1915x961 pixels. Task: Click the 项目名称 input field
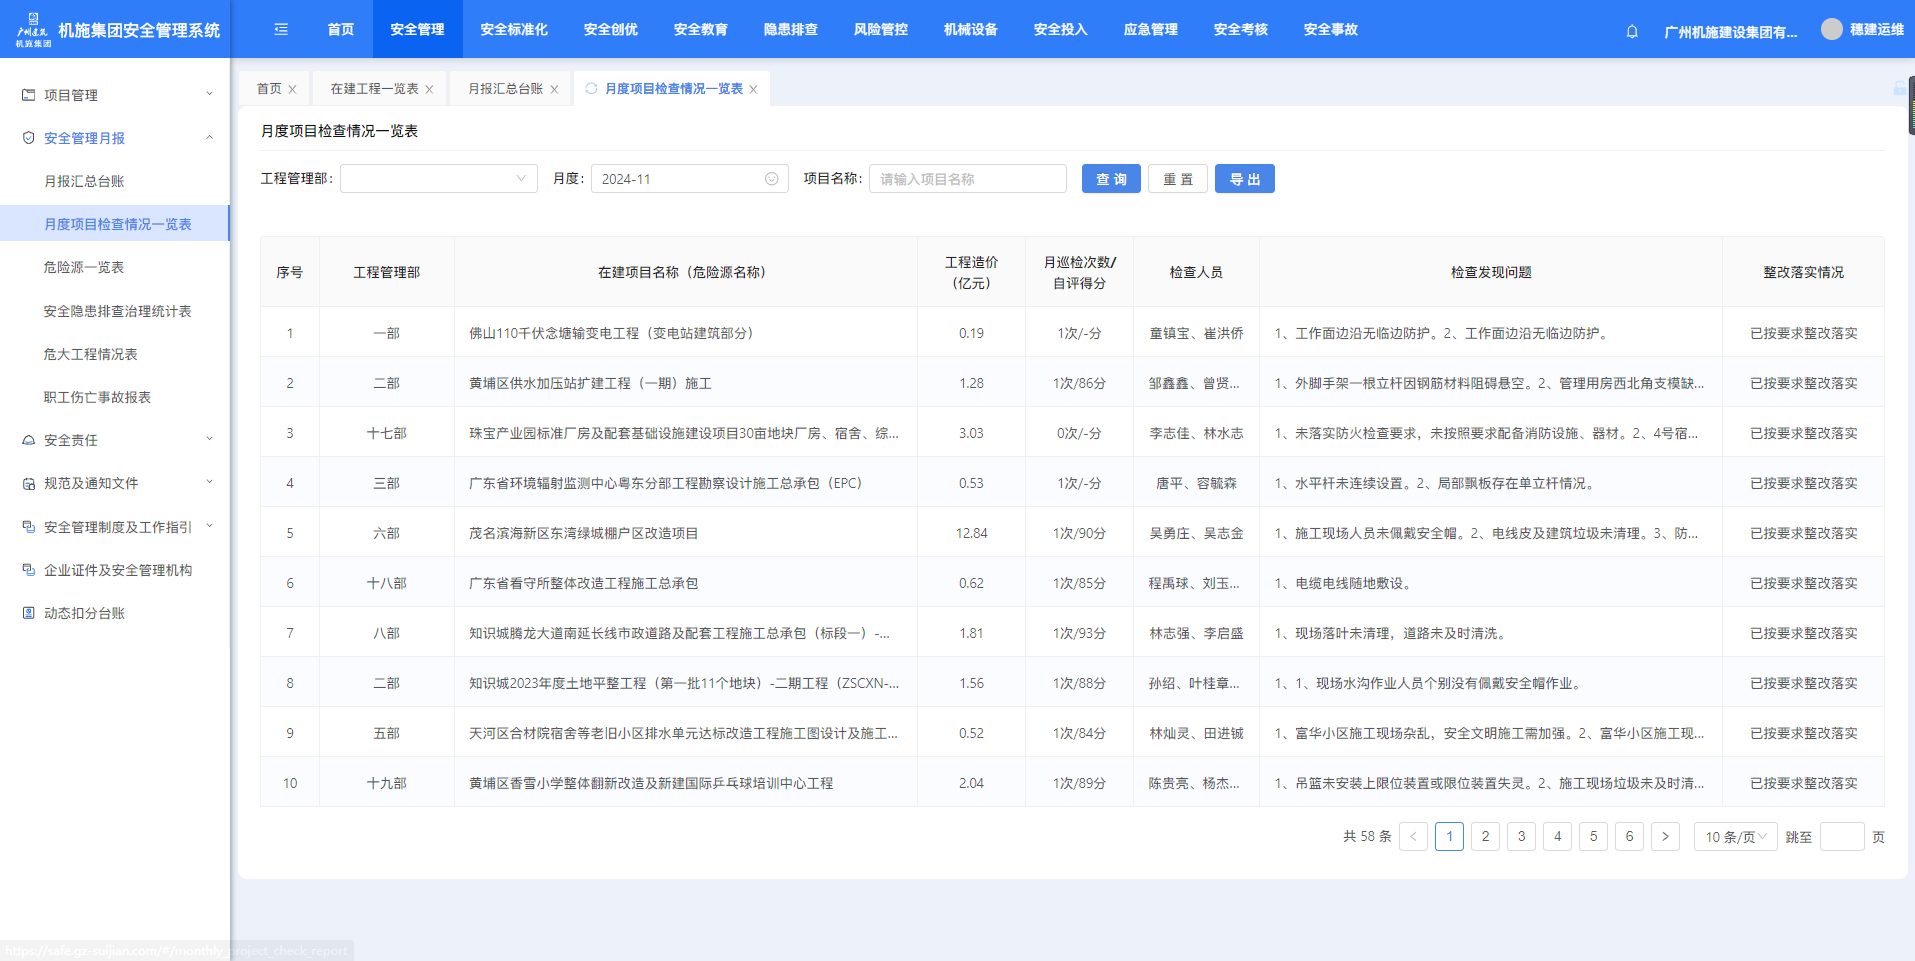point(967,179)
